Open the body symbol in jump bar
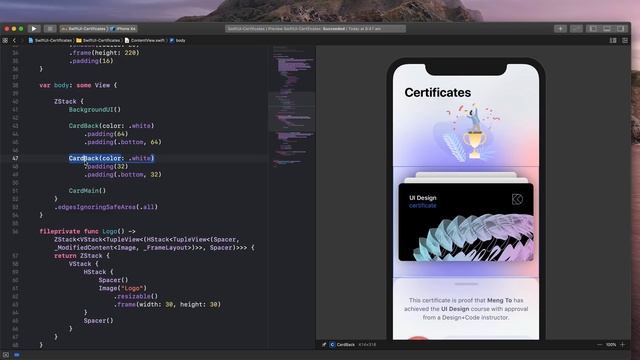The height and width of the screenshot is (360, 640). pyautogui.click(x=178, y=40)
